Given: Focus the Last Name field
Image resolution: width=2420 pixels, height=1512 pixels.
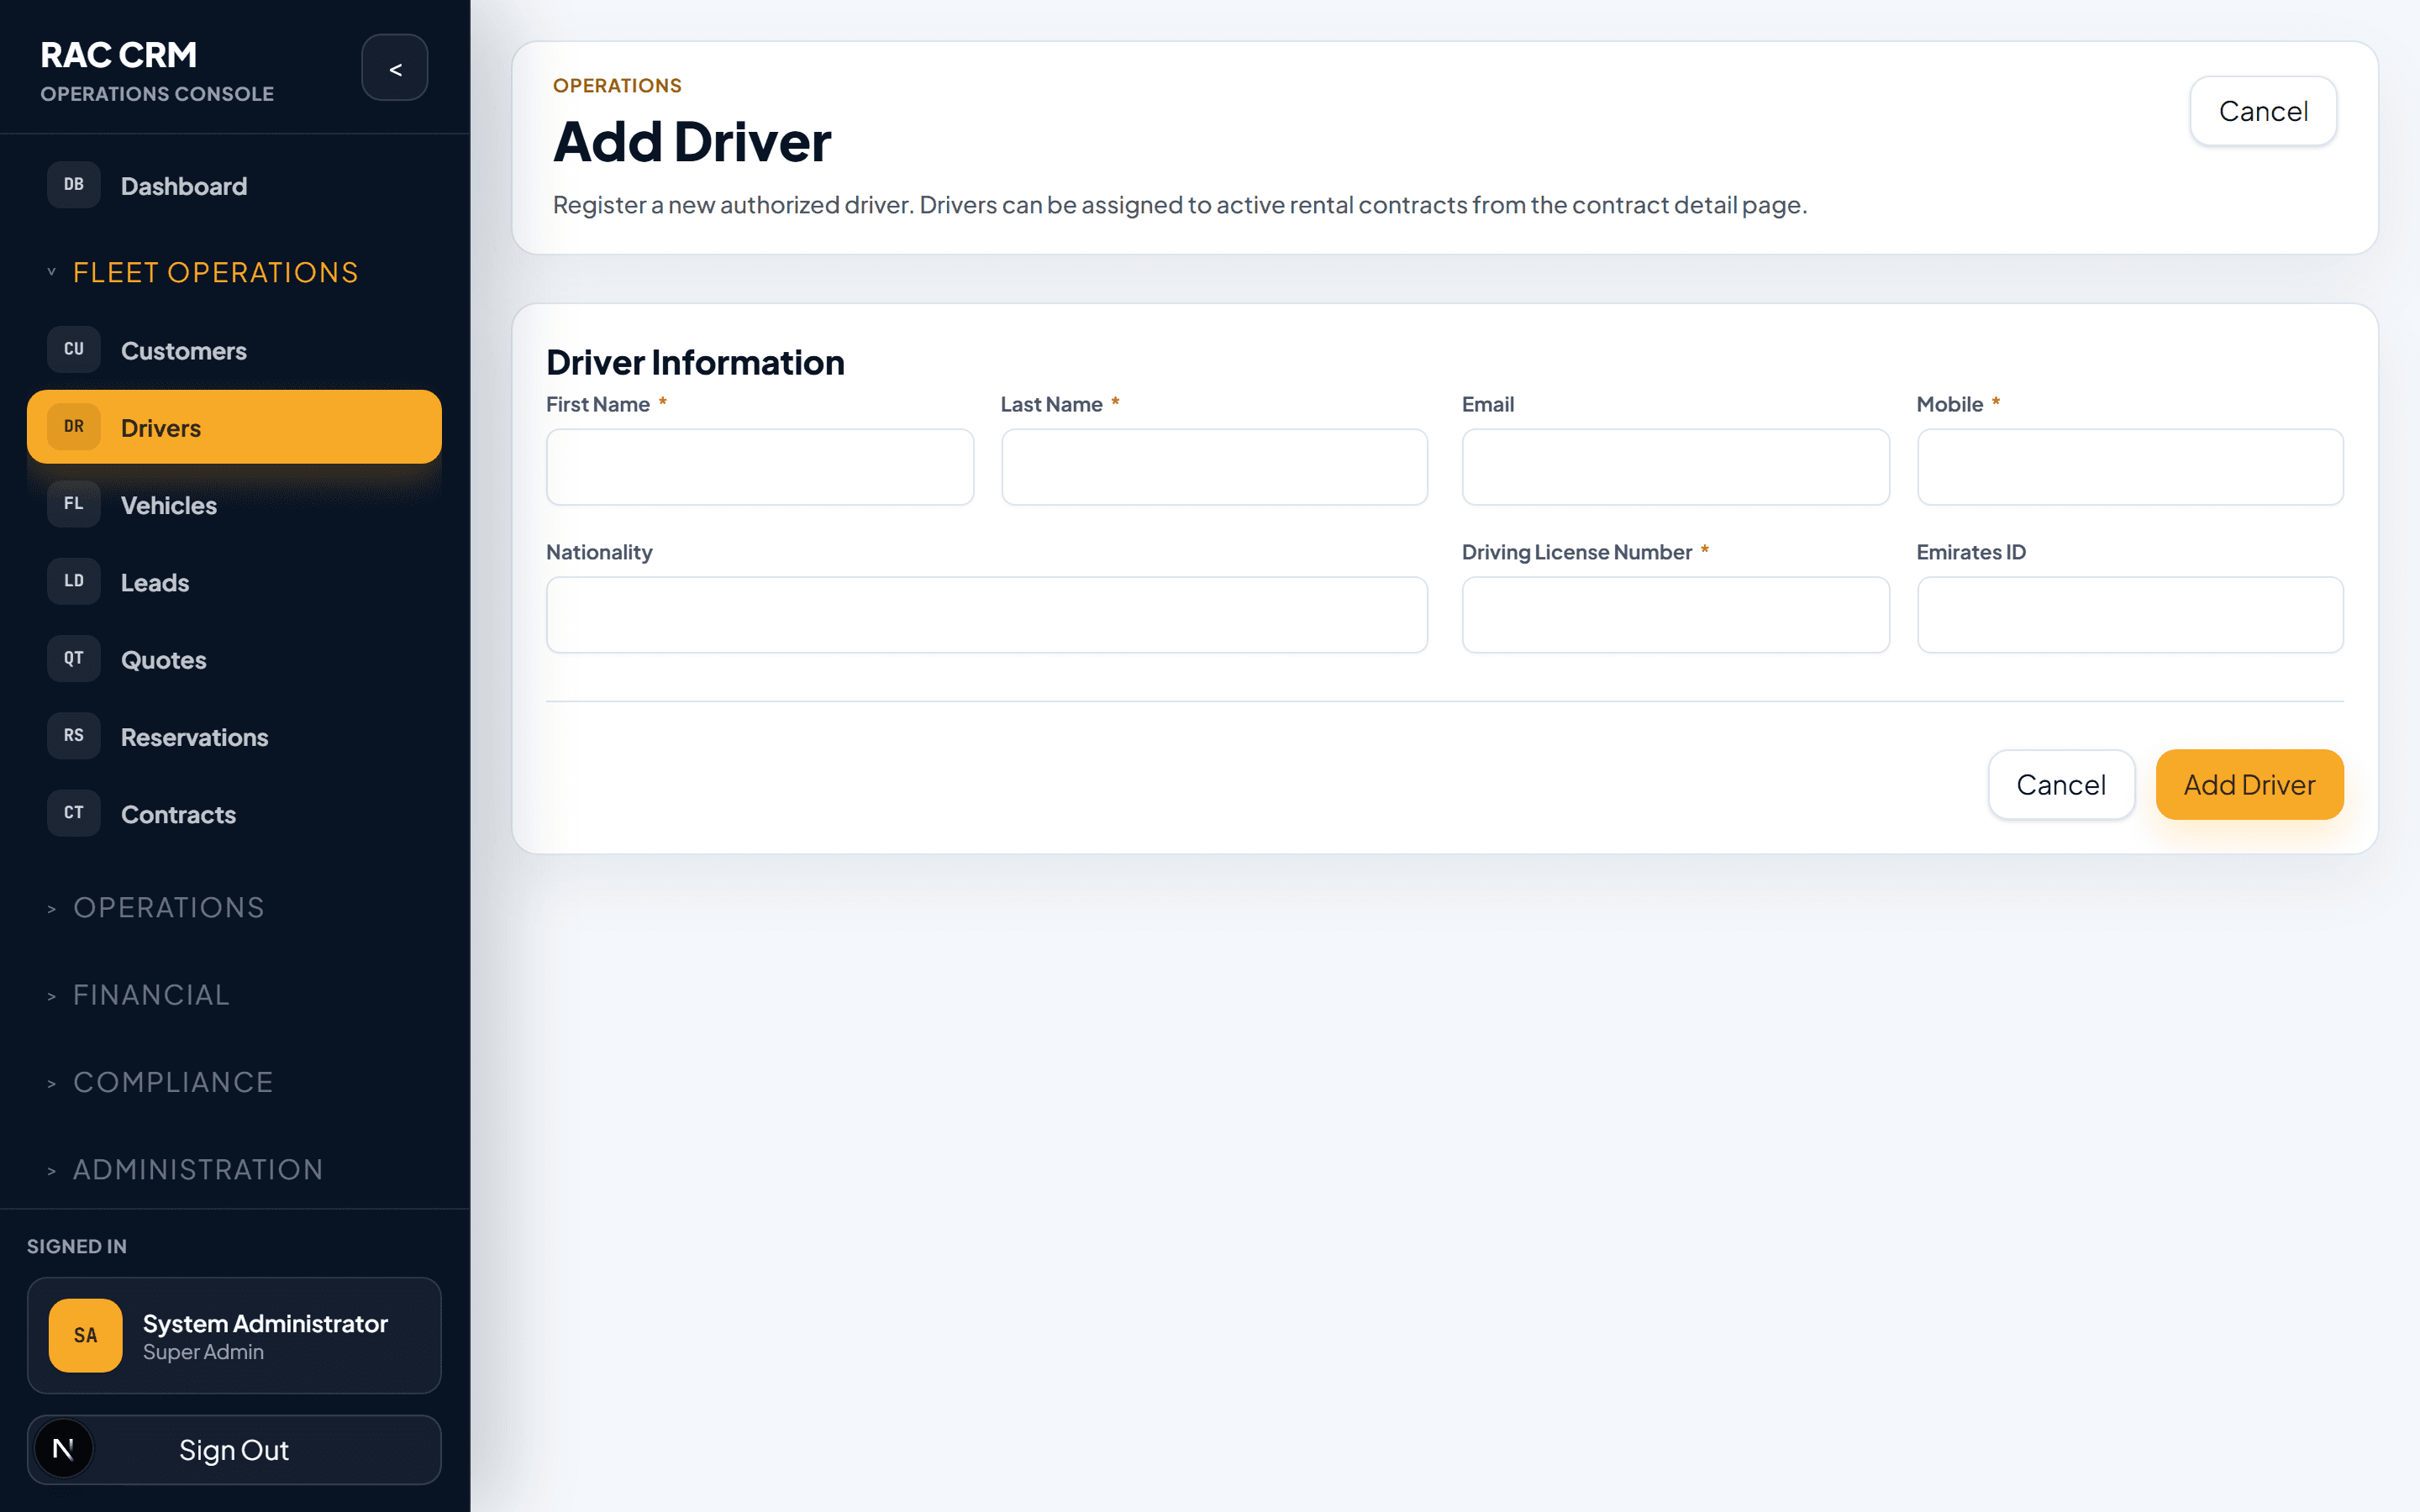Looking at the screenshot, I should (1214, 467).
